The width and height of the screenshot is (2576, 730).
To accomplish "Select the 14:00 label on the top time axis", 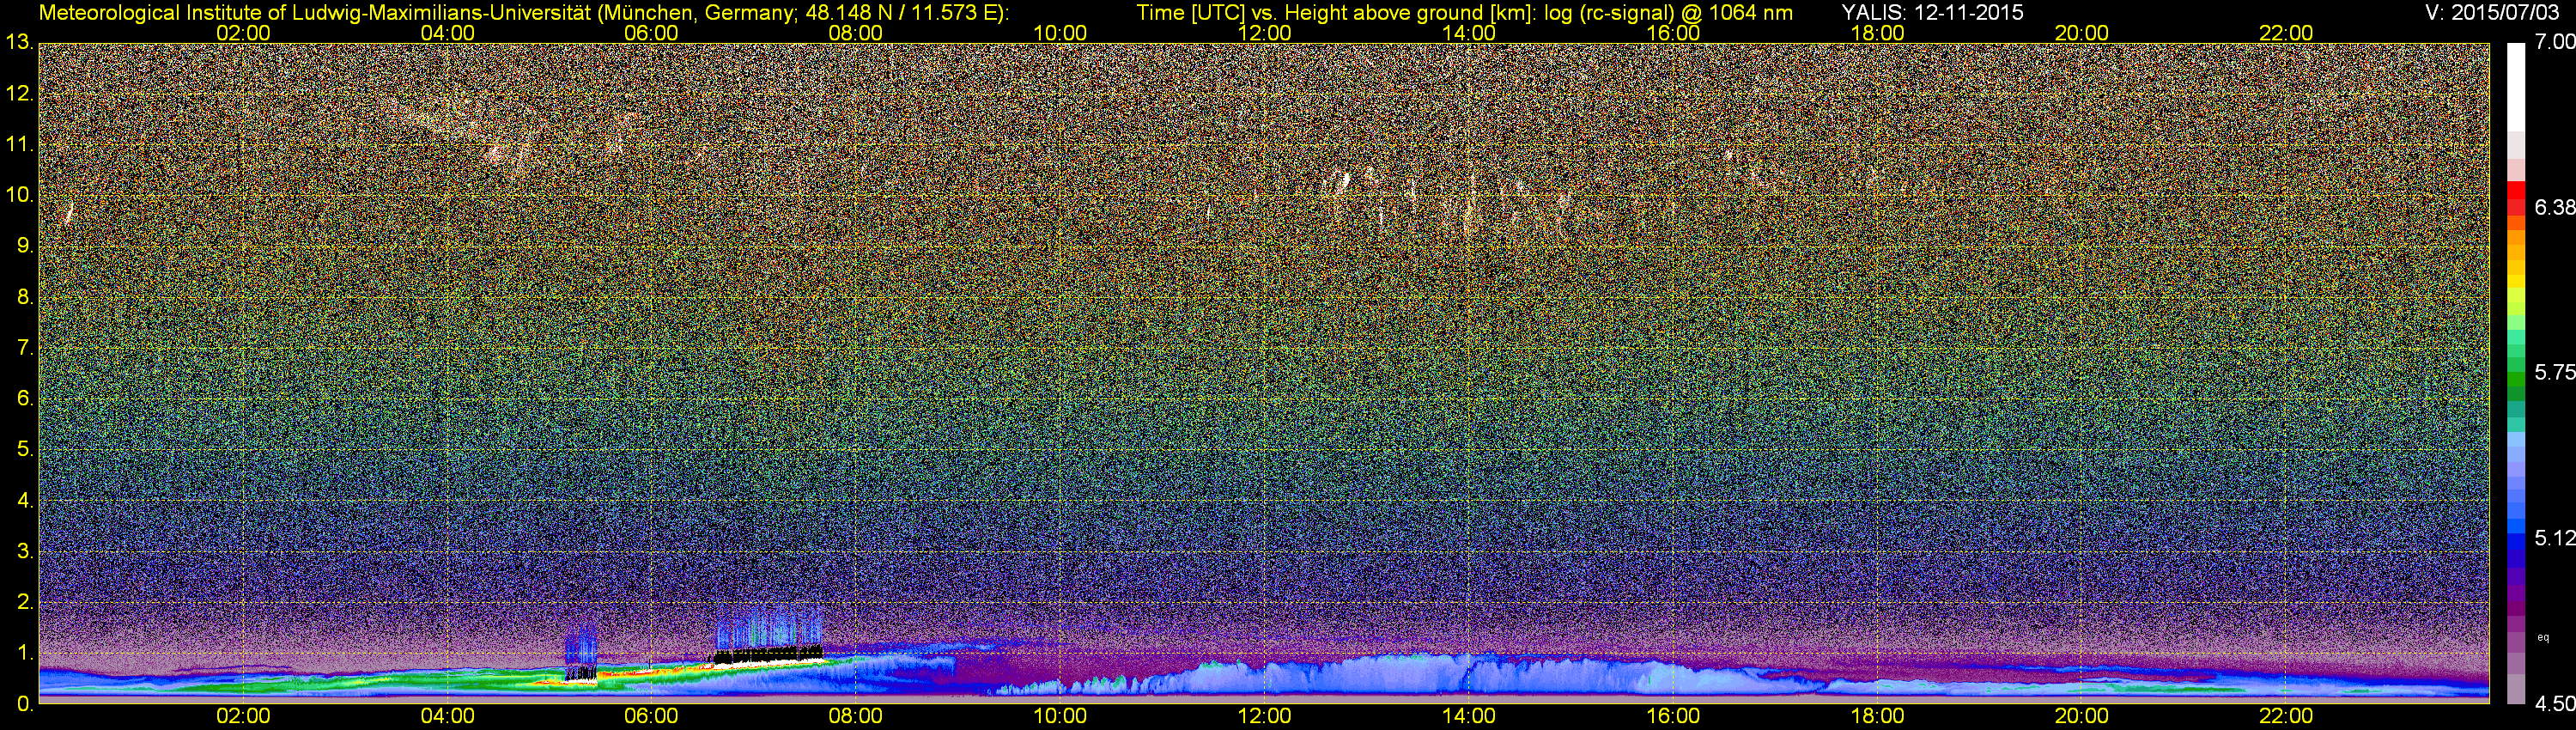I will tap(1469, 33).
